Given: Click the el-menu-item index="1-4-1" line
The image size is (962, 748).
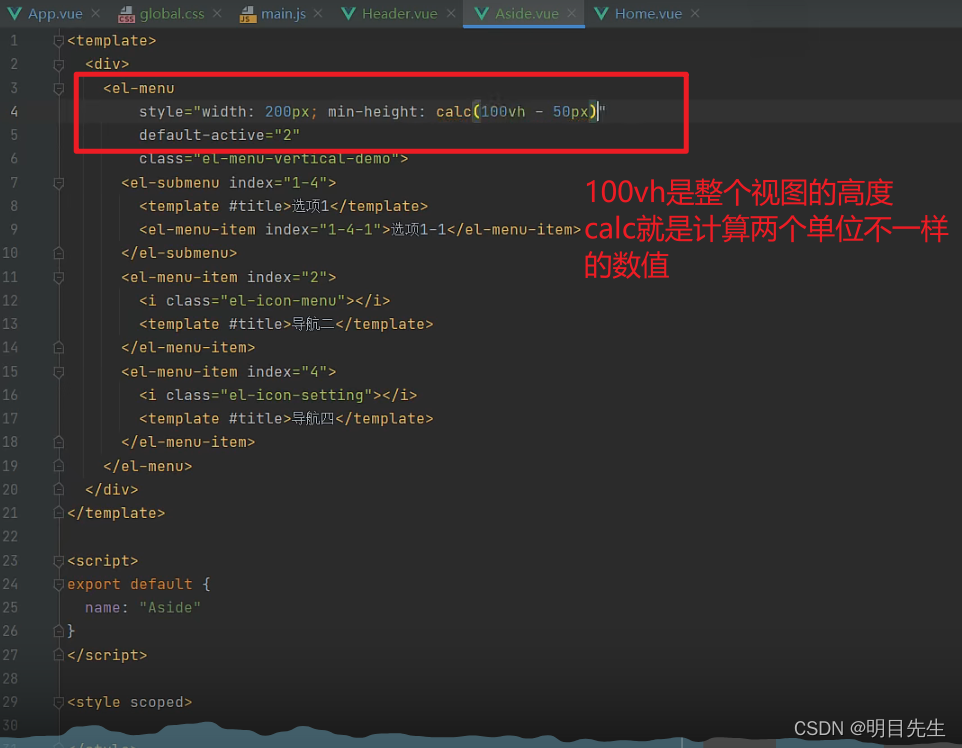Looking at the screenshot, I should (360, 229).
